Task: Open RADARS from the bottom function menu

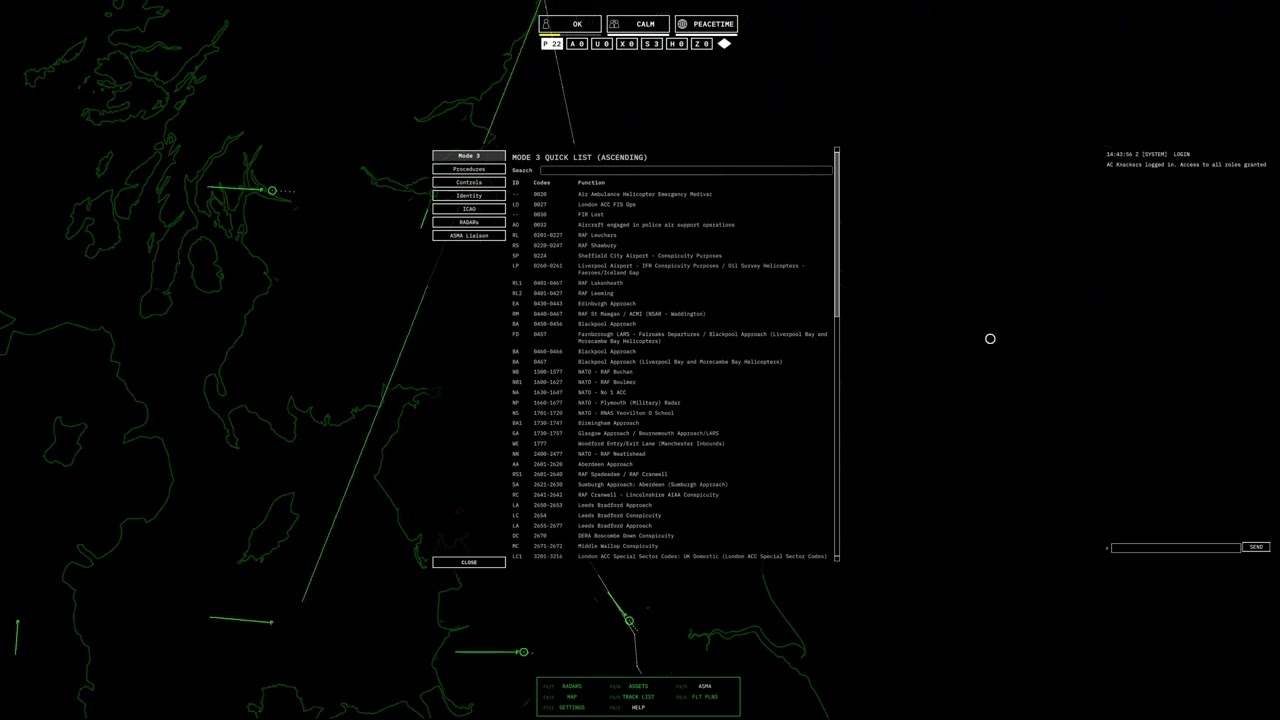Action: (572, 686)
